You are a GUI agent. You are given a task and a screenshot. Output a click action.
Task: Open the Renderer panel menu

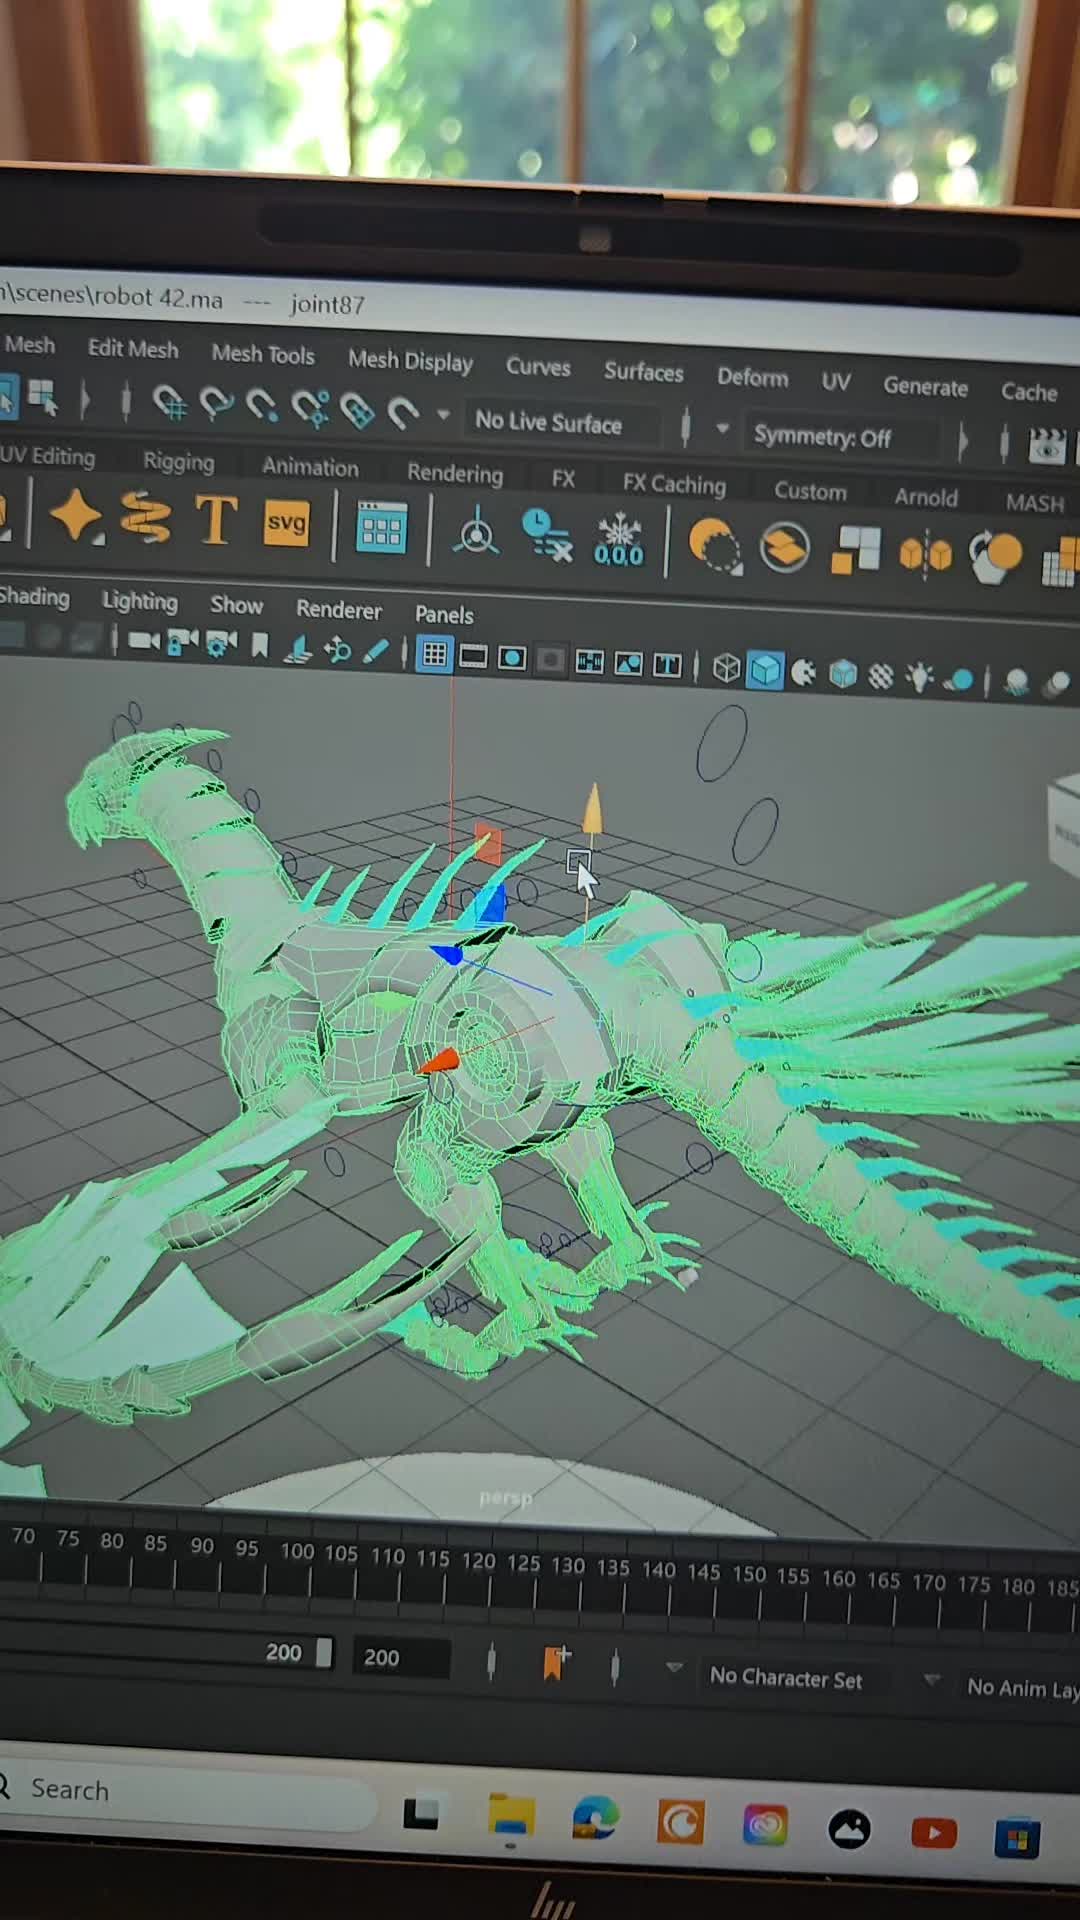point(338,609)
